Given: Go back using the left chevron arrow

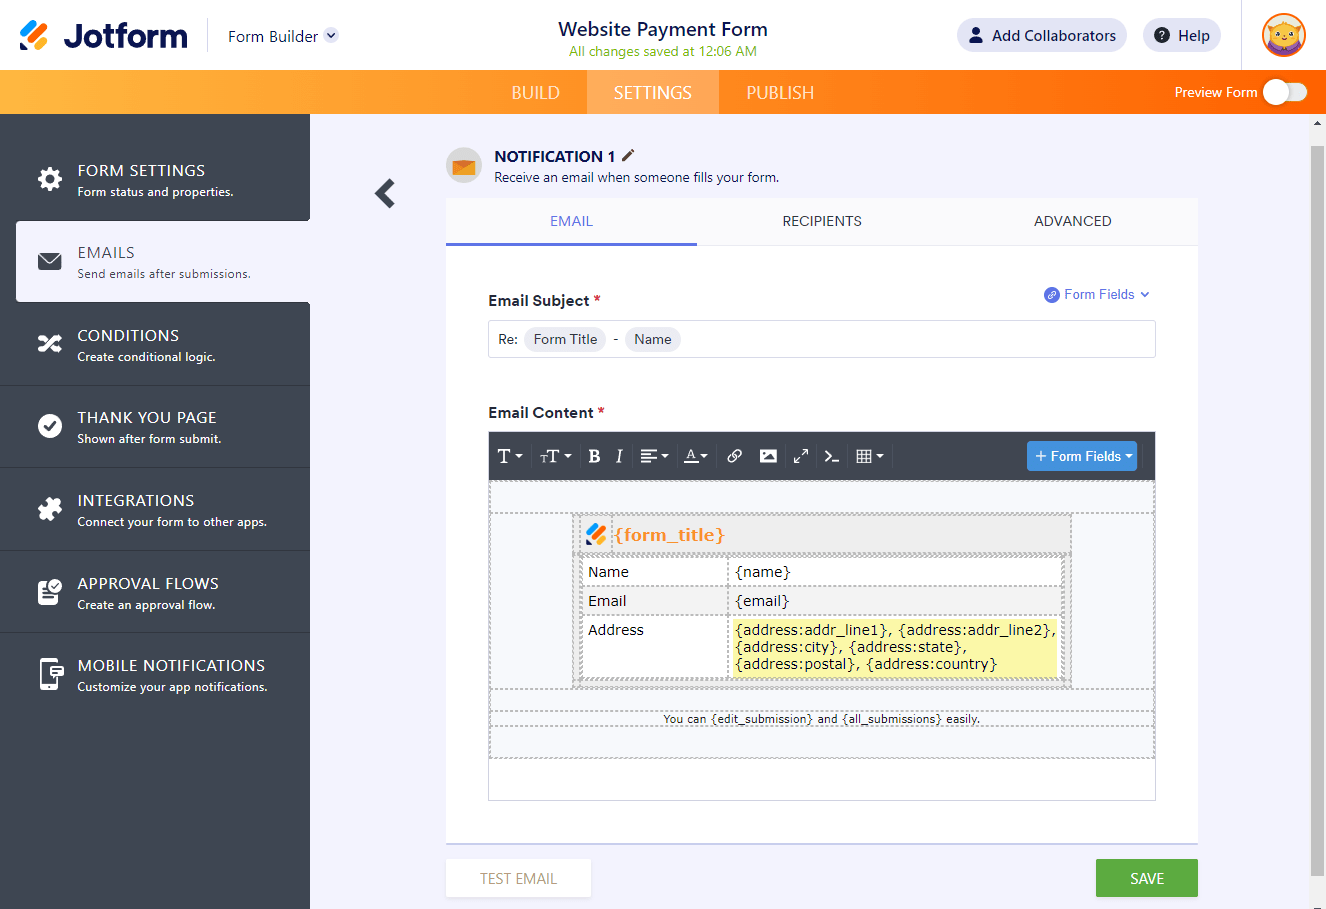Looking at the screenshot, I should tap(385, 193).
